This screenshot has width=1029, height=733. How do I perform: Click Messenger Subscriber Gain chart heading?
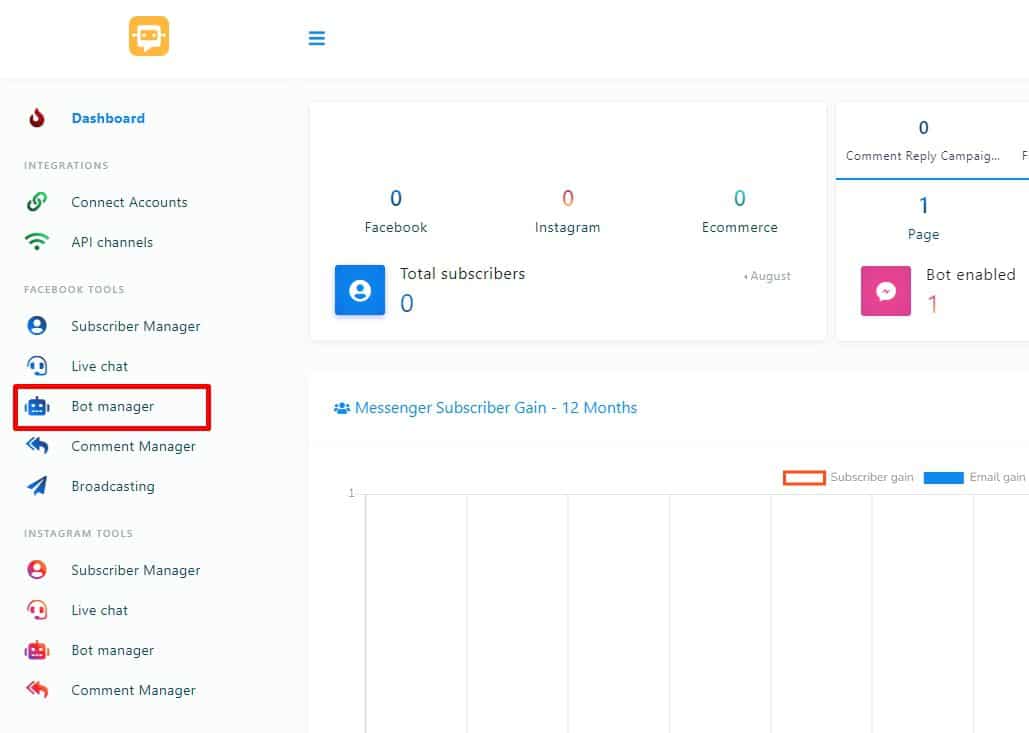pos(495,407)
